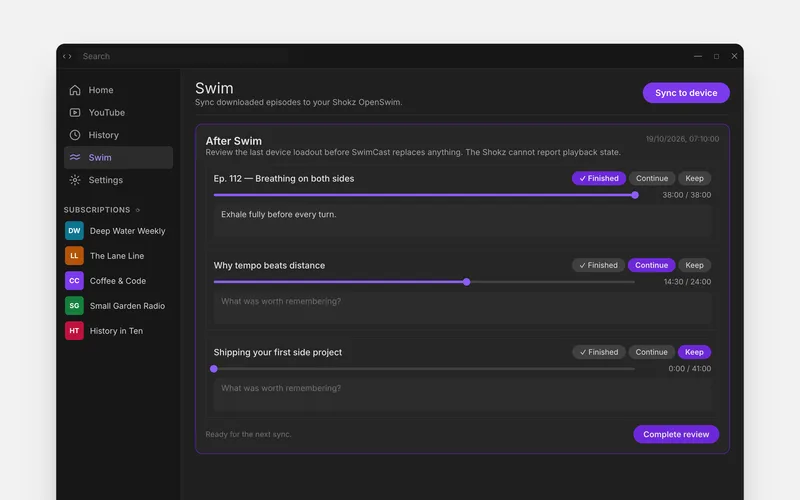Viewport: 800px width, 500px height.
Task: Set Why tempo beats distance to Keep
Action: coord(694,265)
